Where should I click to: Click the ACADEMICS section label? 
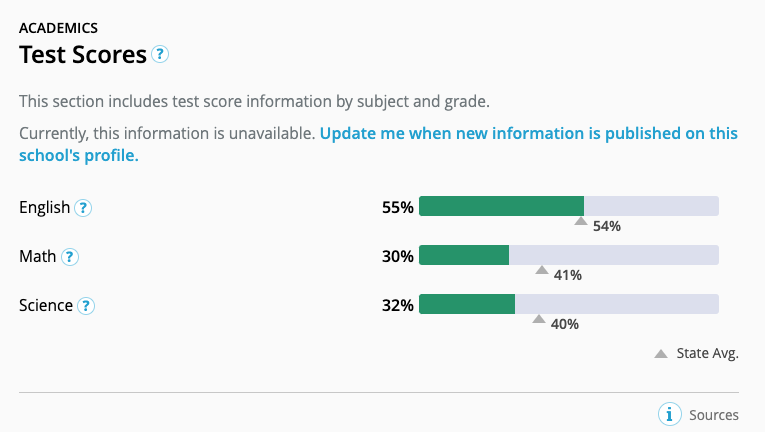point(59,28)
